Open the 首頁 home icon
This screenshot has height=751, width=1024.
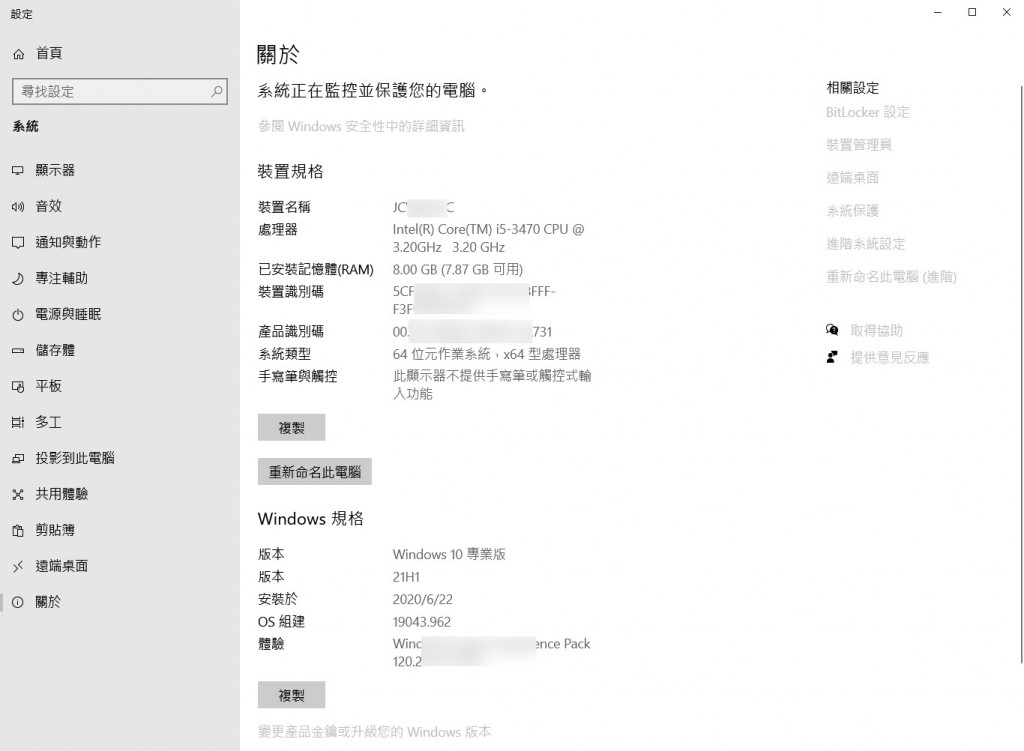tap(19, 54)
